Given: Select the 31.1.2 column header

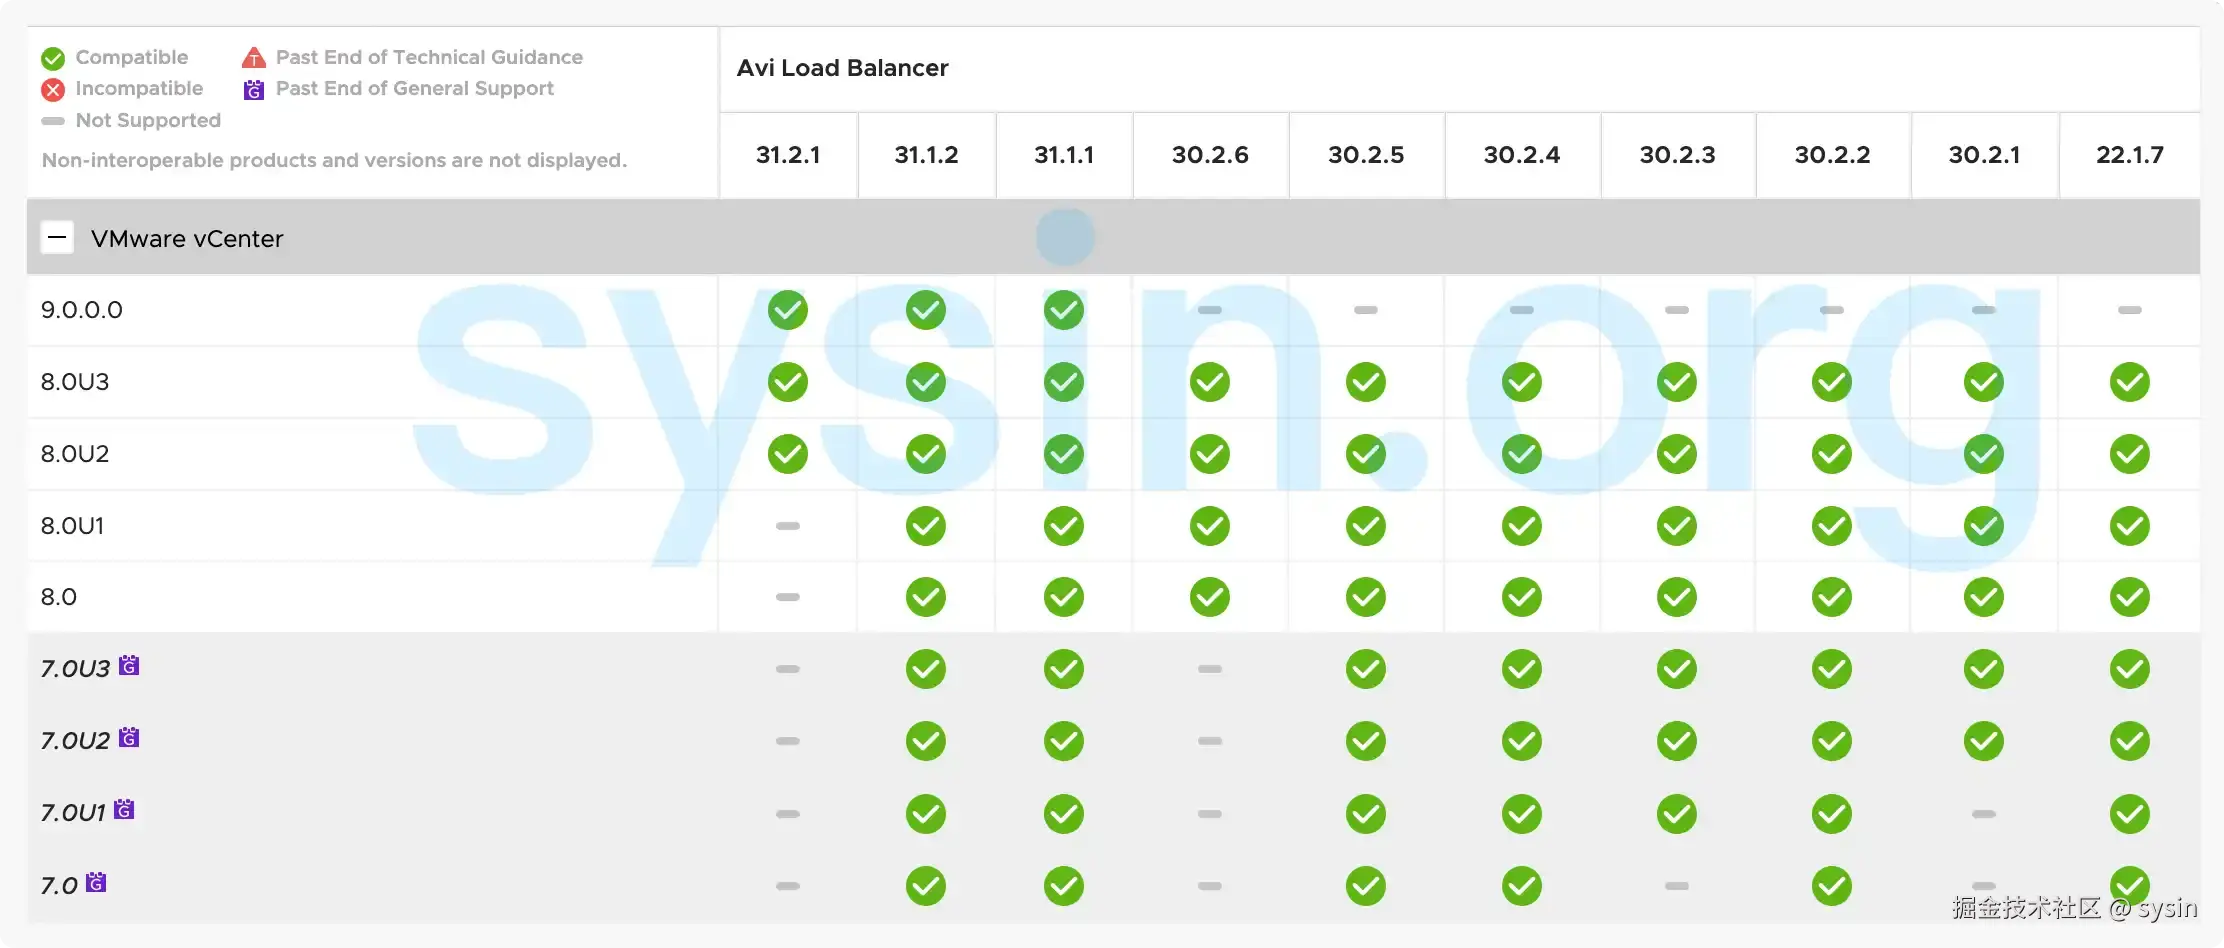Looking at the screenshot, I should tap(926, 155).
